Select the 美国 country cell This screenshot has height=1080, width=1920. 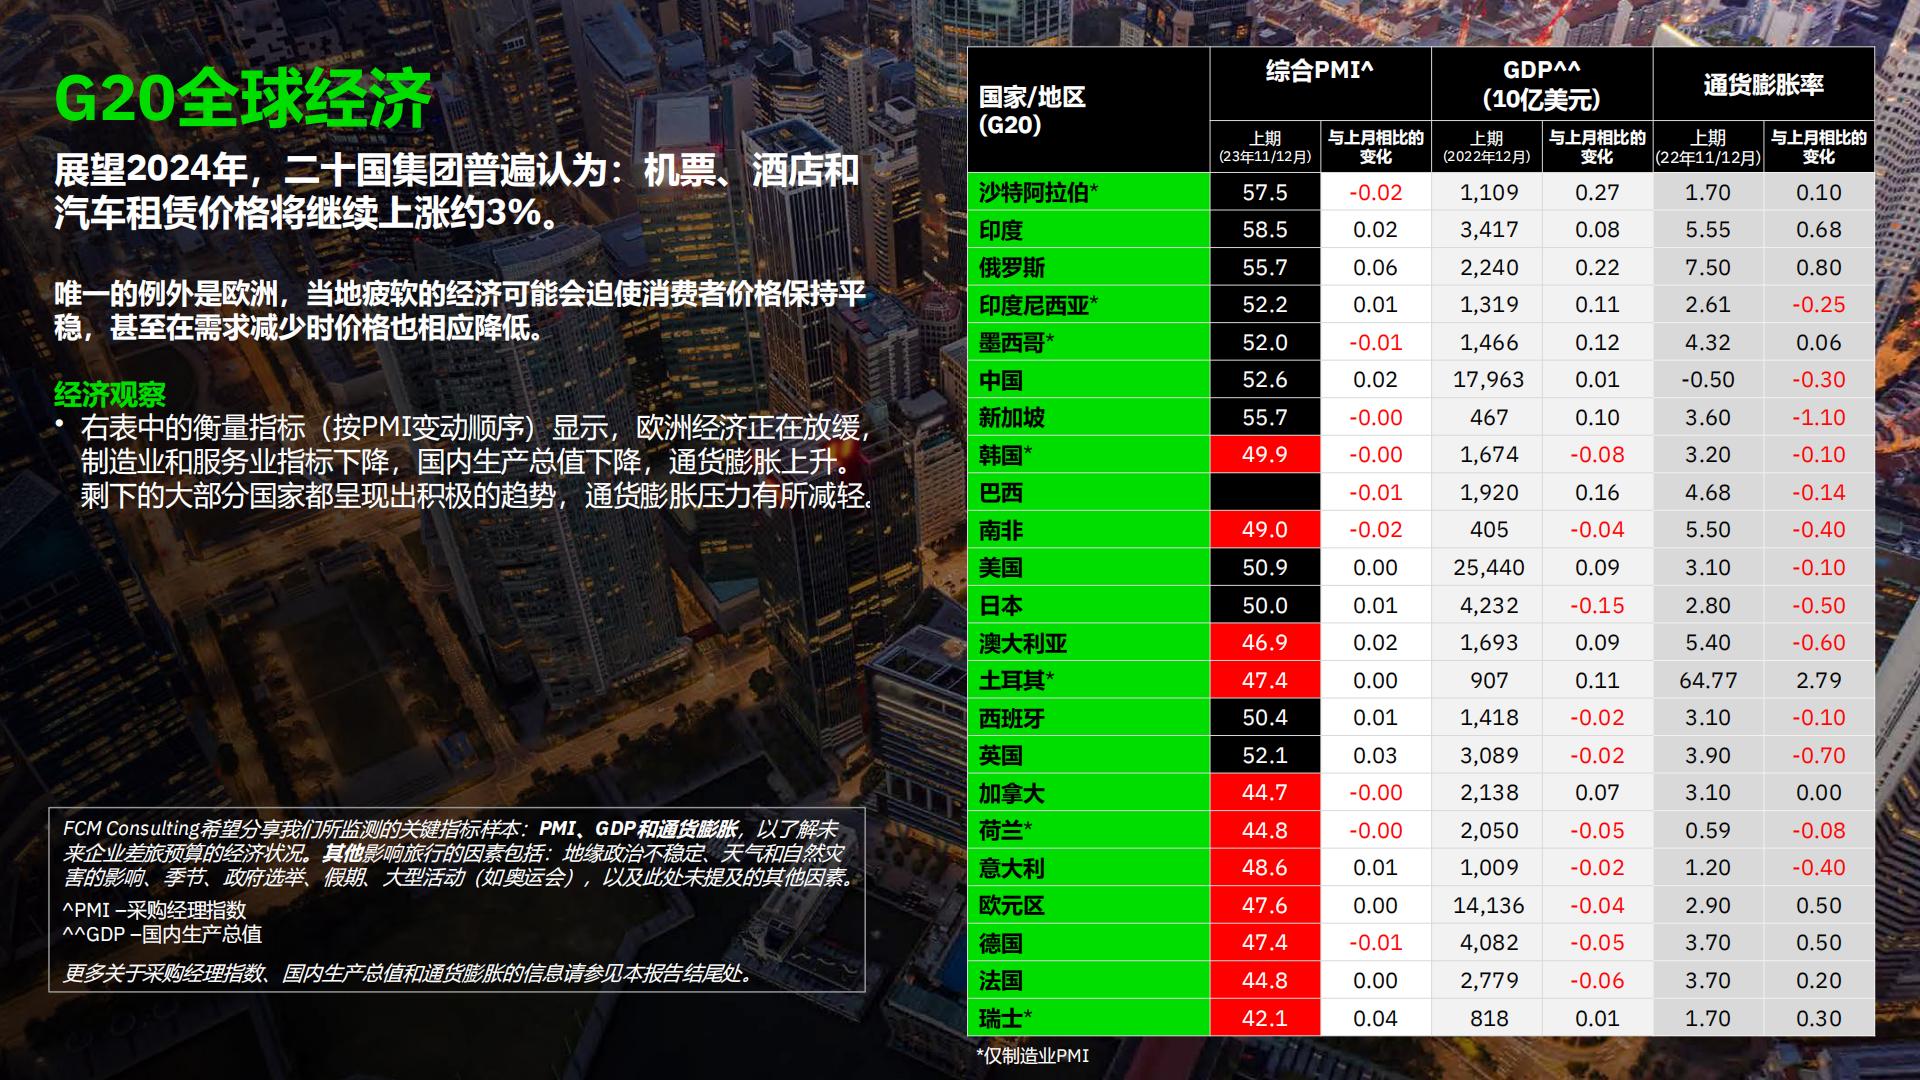[x=1089, y=567]
